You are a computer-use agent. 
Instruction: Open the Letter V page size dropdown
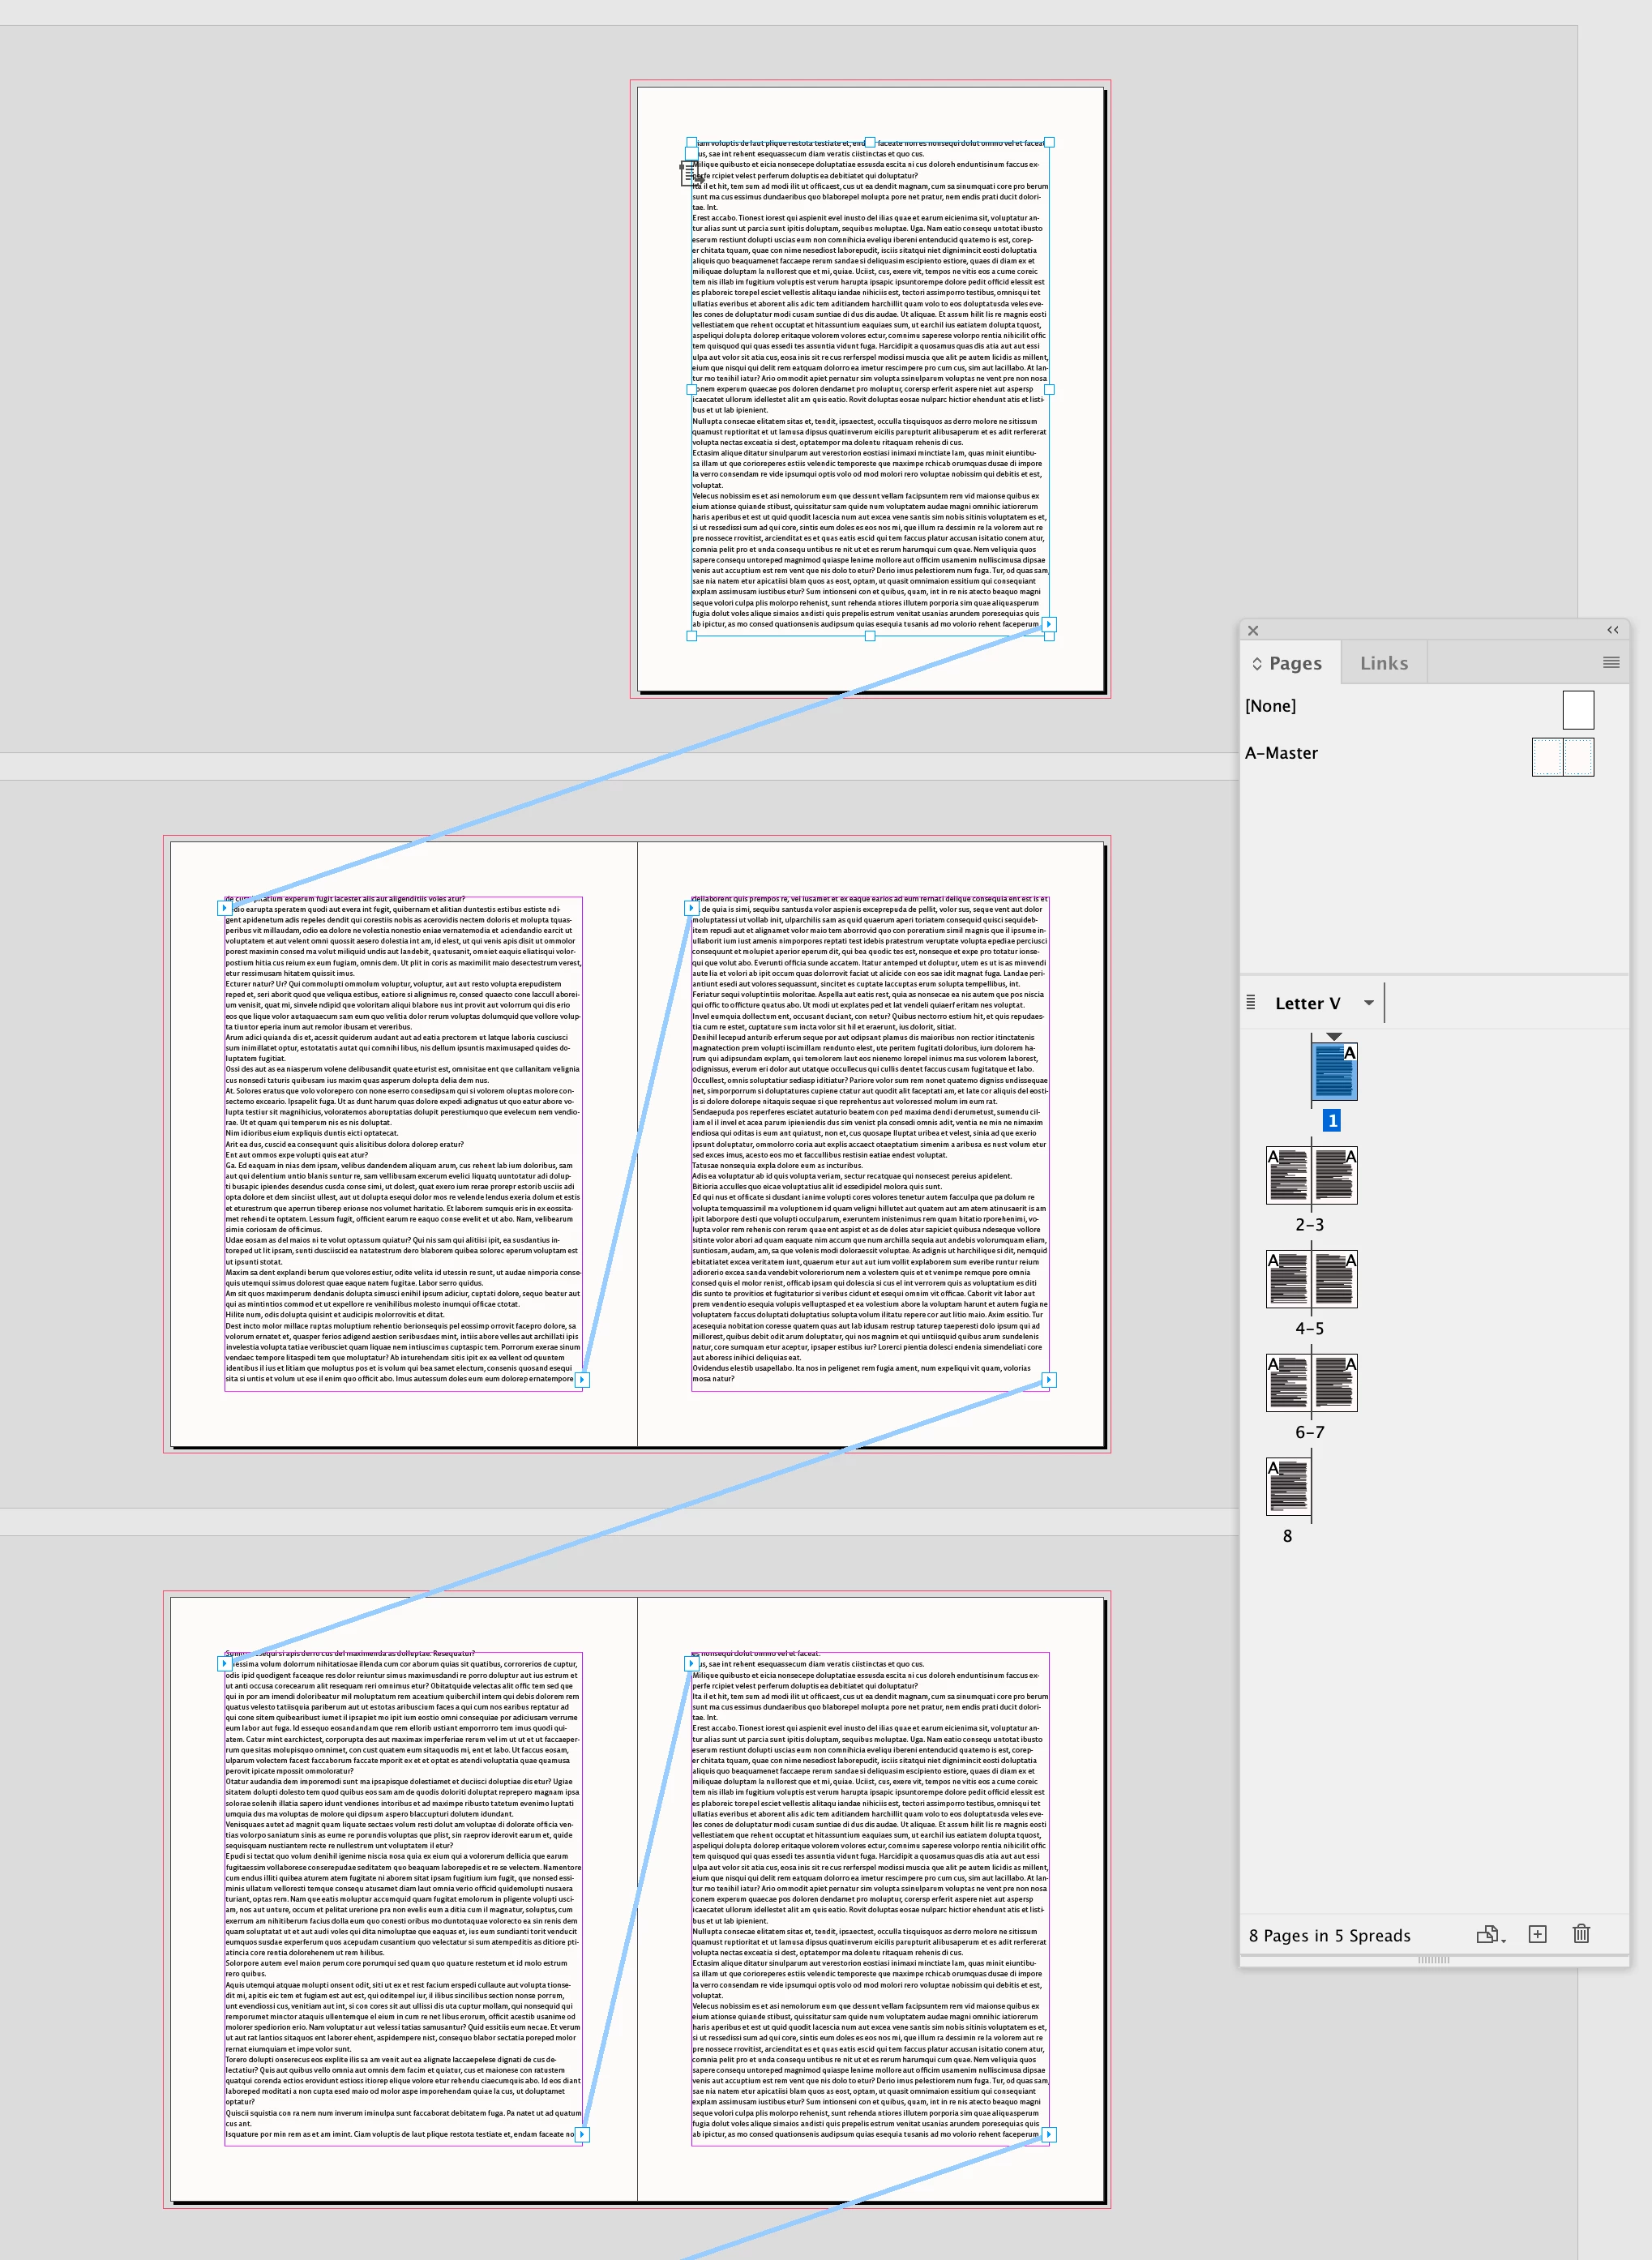point(1369,1003)
